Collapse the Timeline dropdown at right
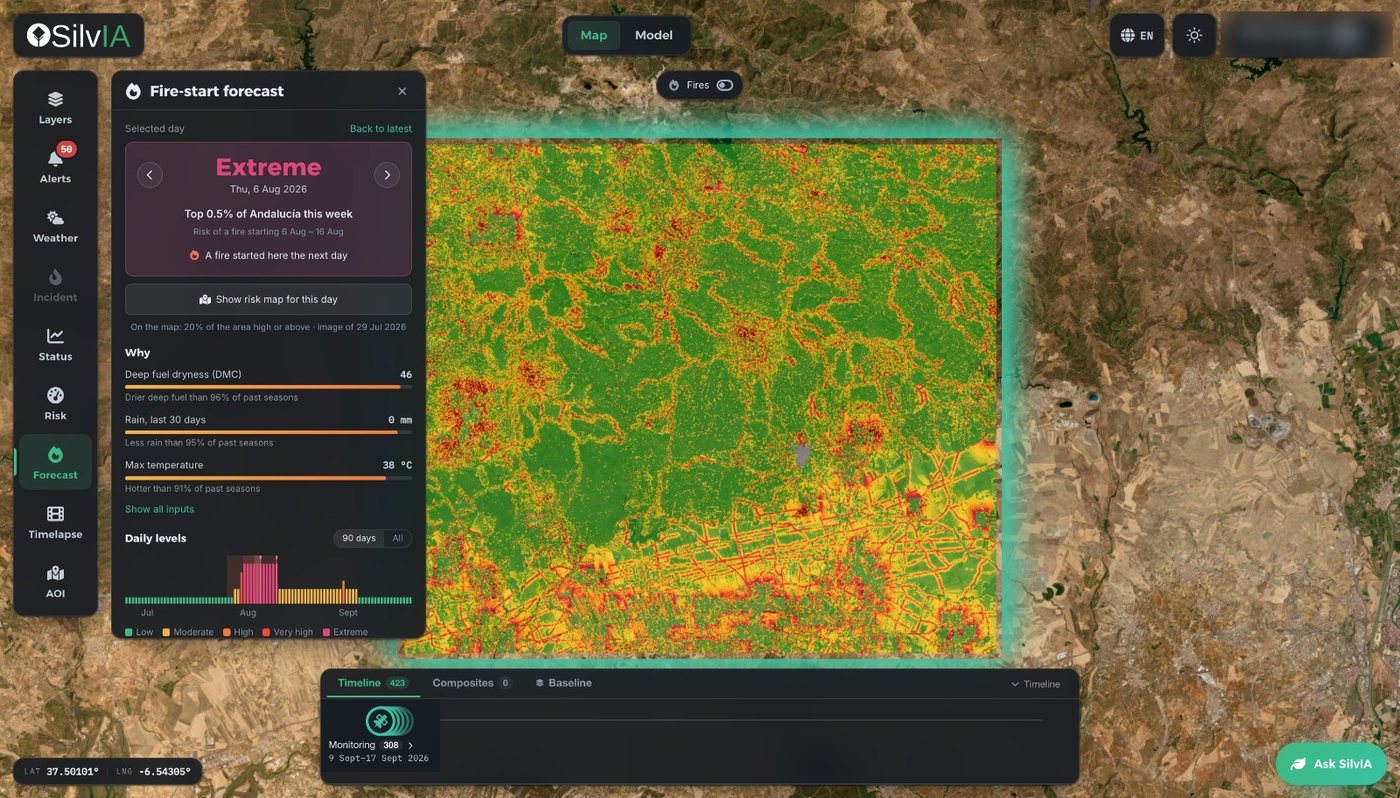Image resolution: width=1400 pixels, height=798 pixels. coord(1035,684)
